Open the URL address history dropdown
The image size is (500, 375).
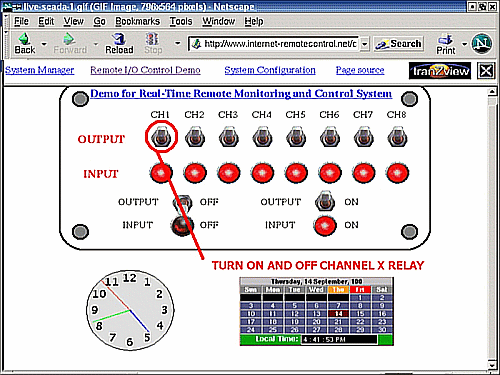point(365,44)
